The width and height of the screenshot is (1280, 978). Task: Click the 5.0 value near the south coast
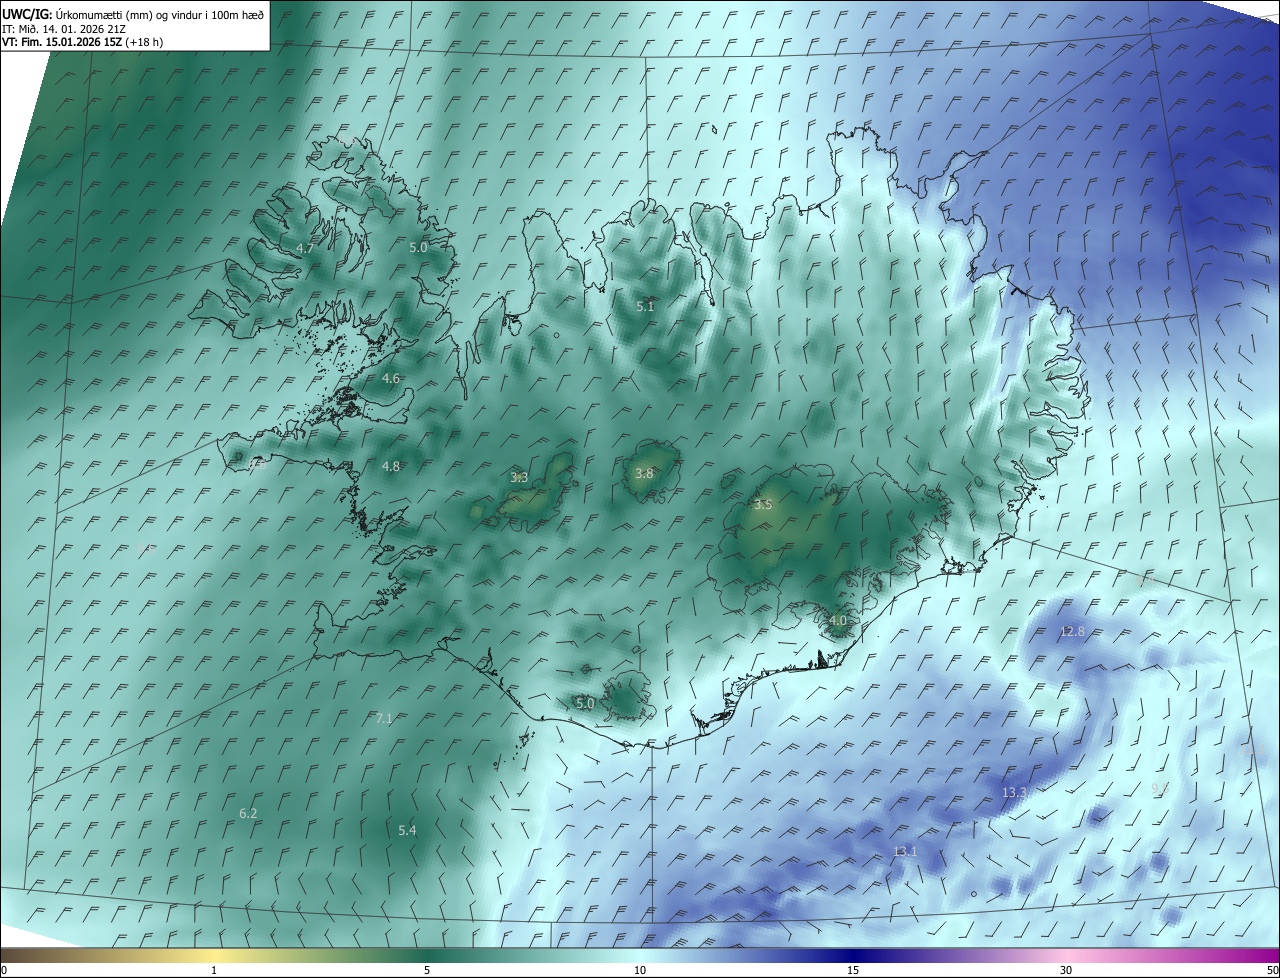pyautogui.click(x=585, y=704)
